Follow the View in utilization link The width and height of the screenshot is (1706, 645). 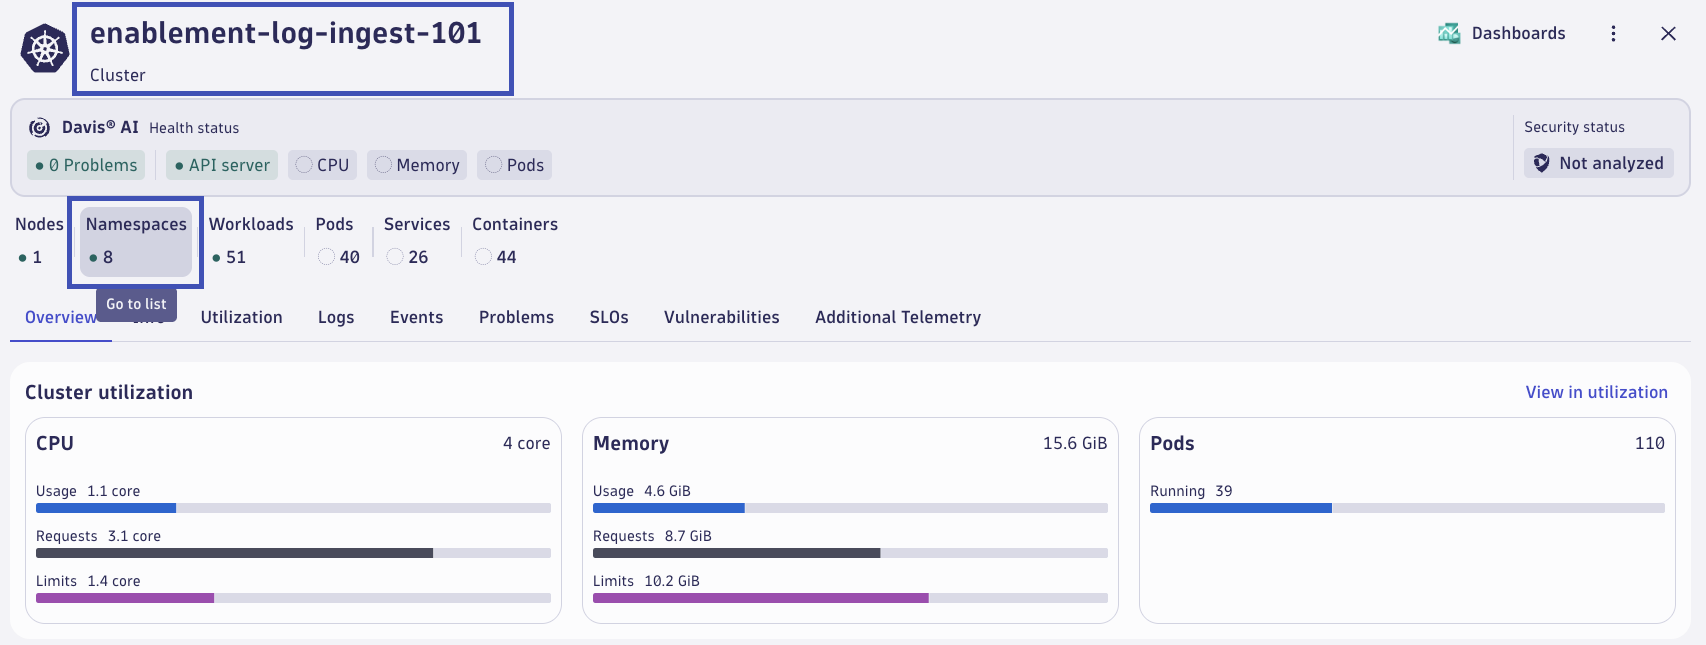click(1596, 392)
